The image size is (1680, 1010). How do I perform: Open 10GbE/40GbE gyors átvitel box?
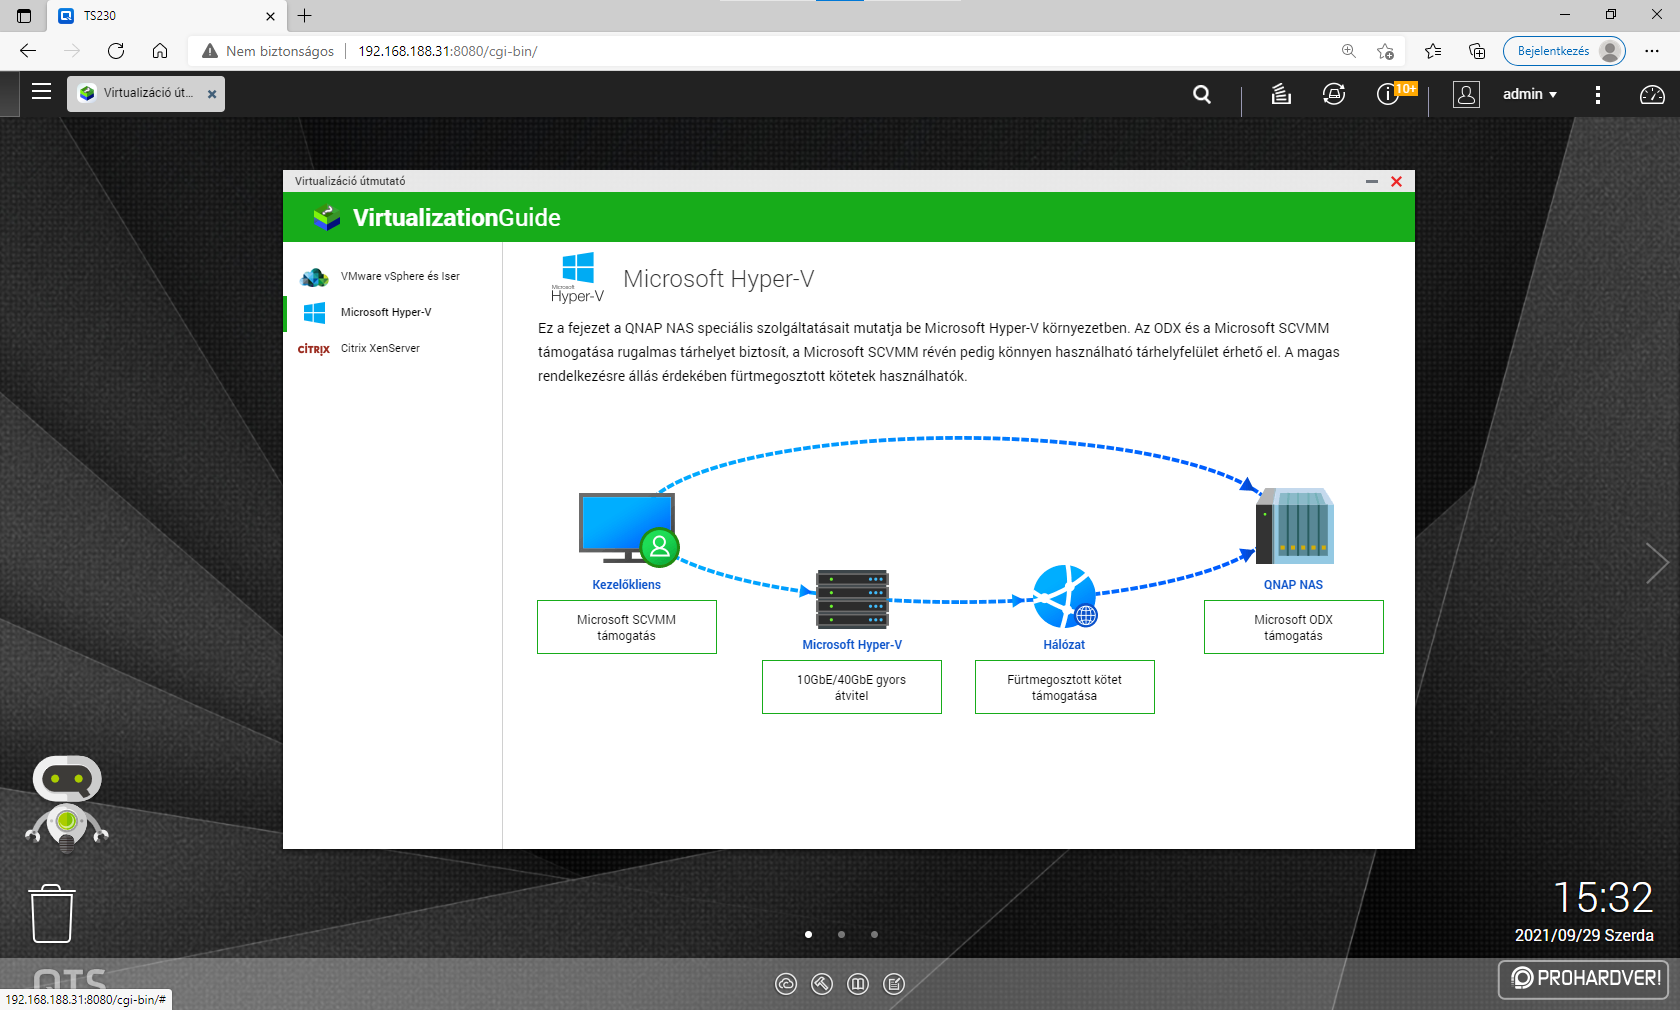[852, 687]
